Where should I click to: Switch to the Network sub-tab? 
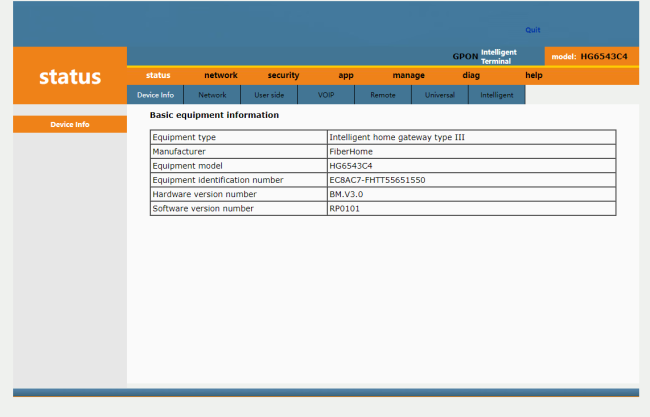coord(212,95)
